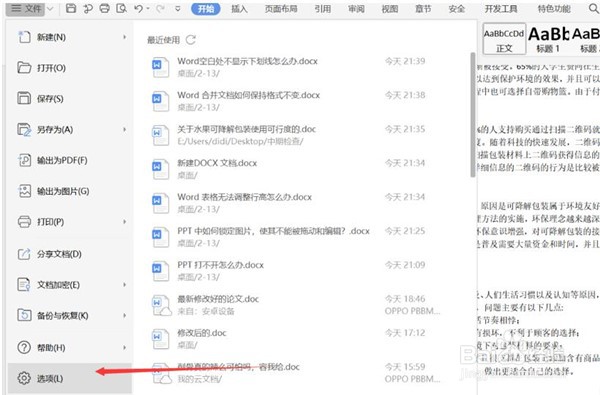Click the 帮助 question mark icon
Image resolution: width=600 pixels, height=395 pixels.
pyautogui.click(x=24, y=348)
